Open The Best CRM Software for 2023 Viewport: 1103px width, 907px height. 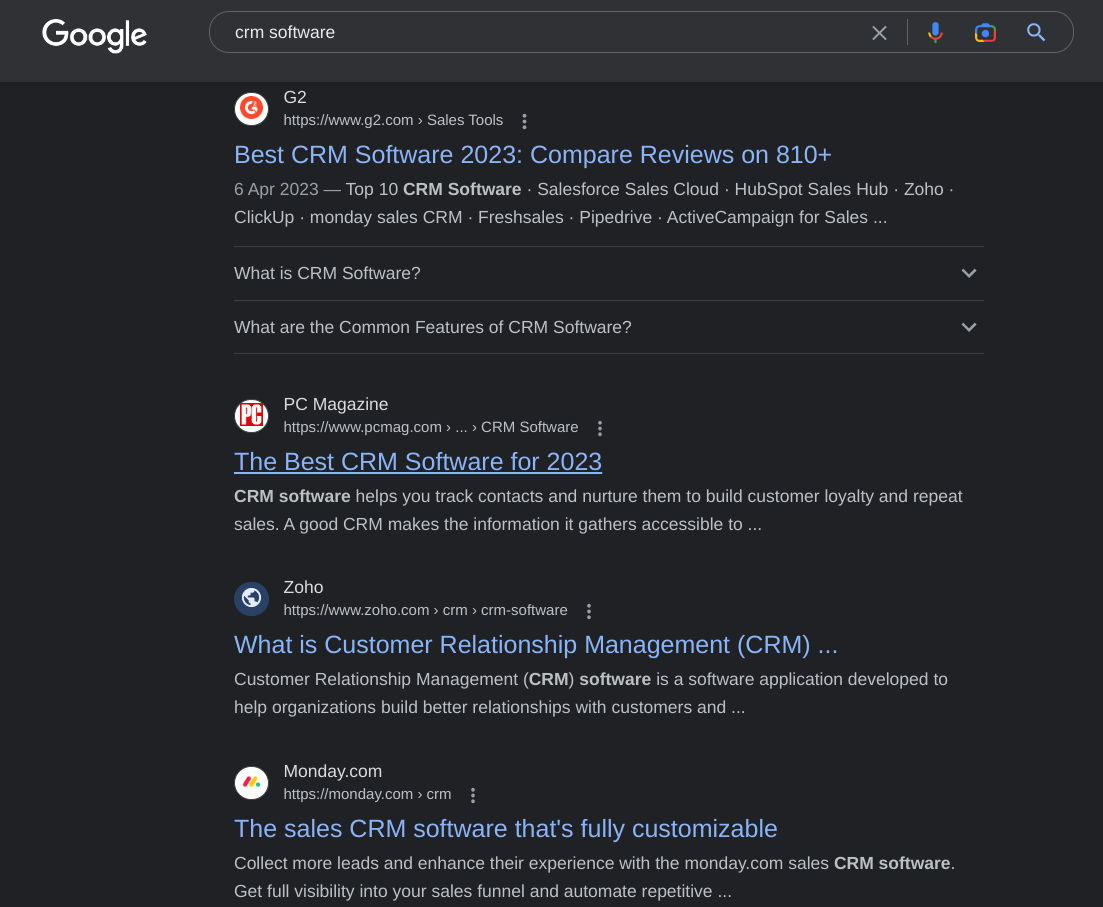pyautogui.click(x=418, y=462)
